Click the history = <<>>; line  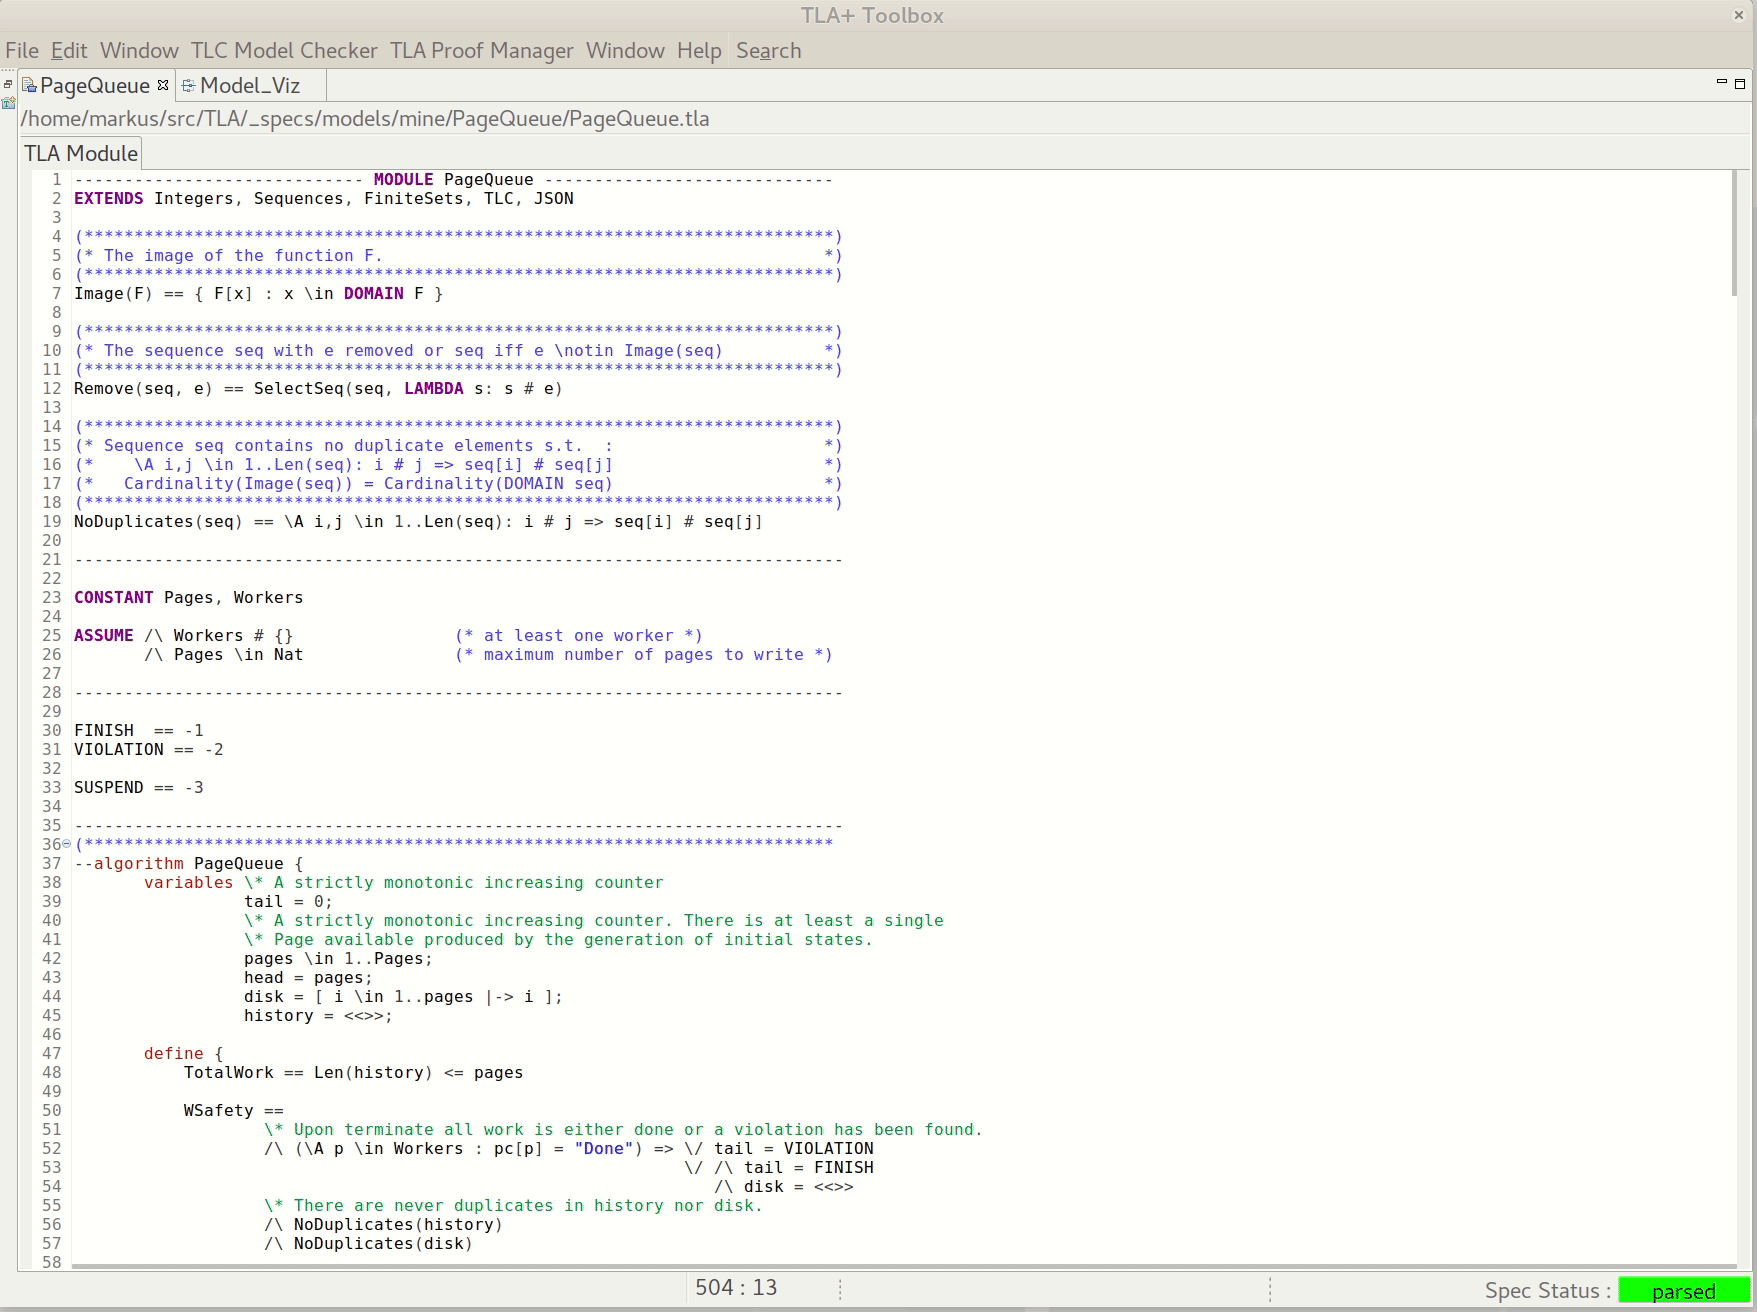(318, 1016)
